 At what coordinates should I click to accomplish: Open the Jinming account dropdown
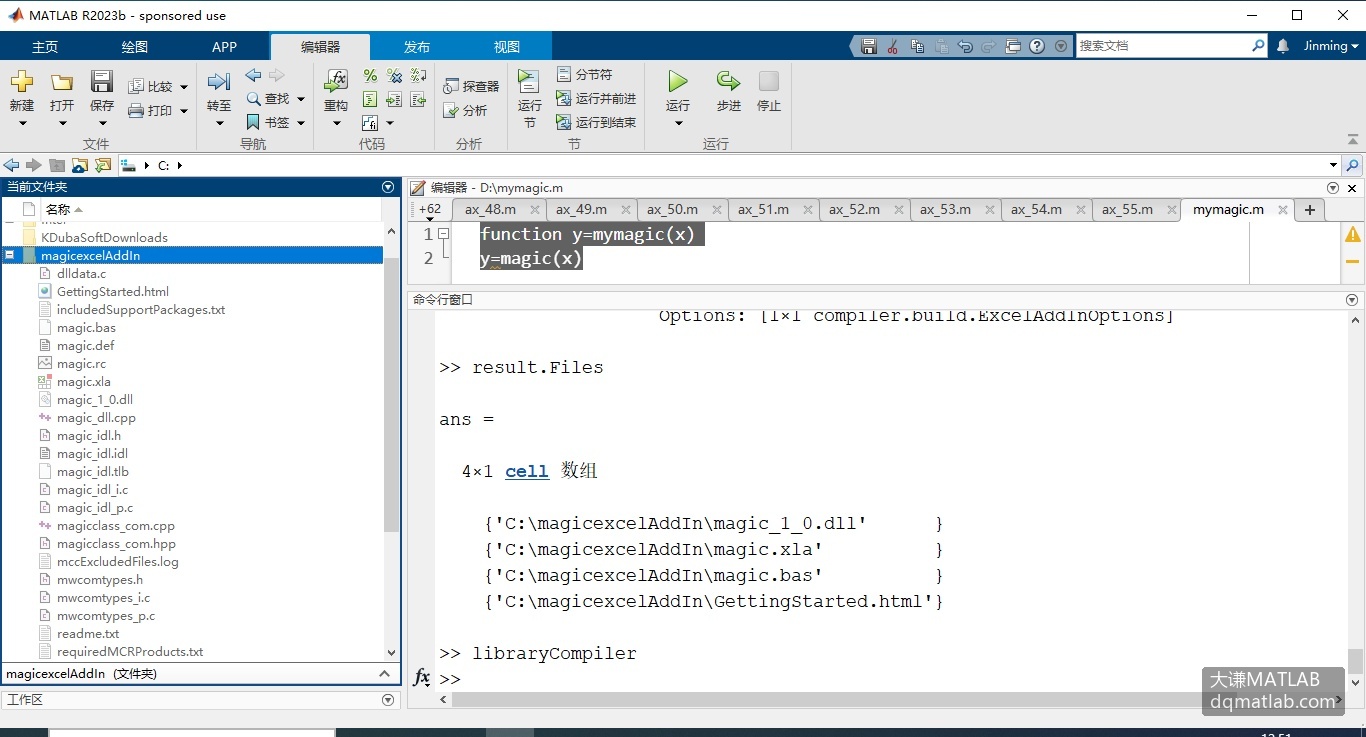(x=1331, y=46)
